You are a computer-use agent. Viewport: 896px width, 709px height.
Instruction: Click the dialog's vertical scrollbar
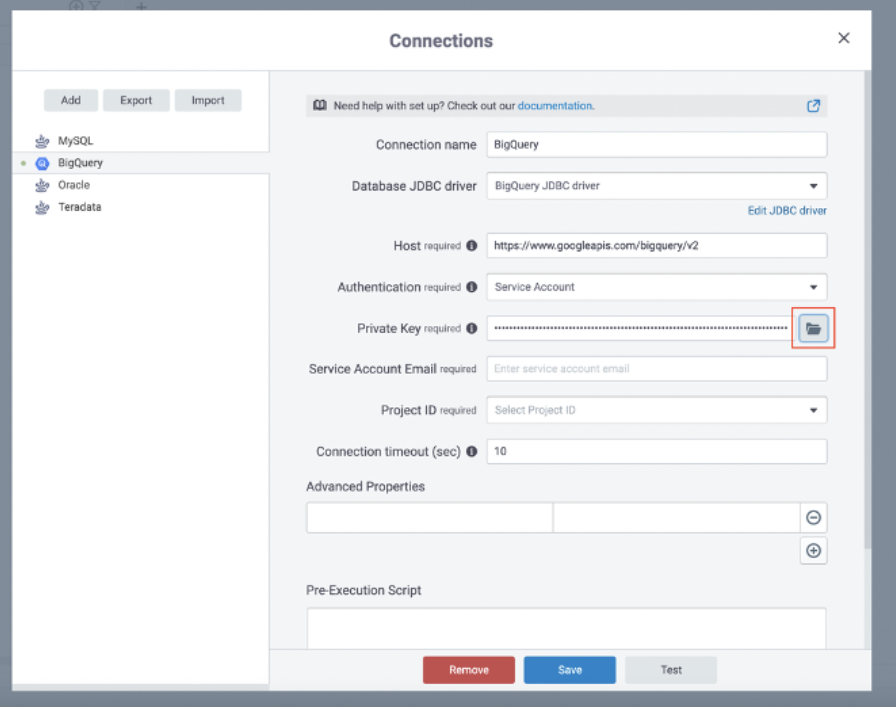tap(867, 309)
